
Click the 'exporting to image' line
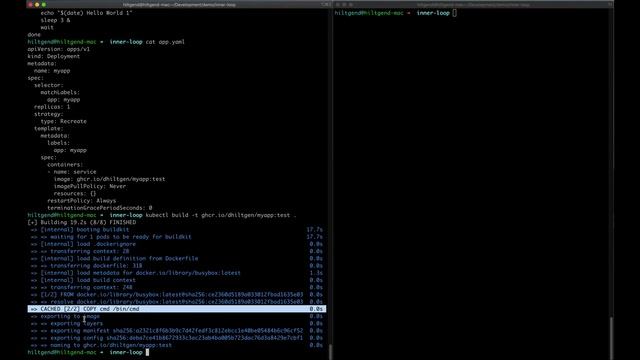click(x=65, y=316)
